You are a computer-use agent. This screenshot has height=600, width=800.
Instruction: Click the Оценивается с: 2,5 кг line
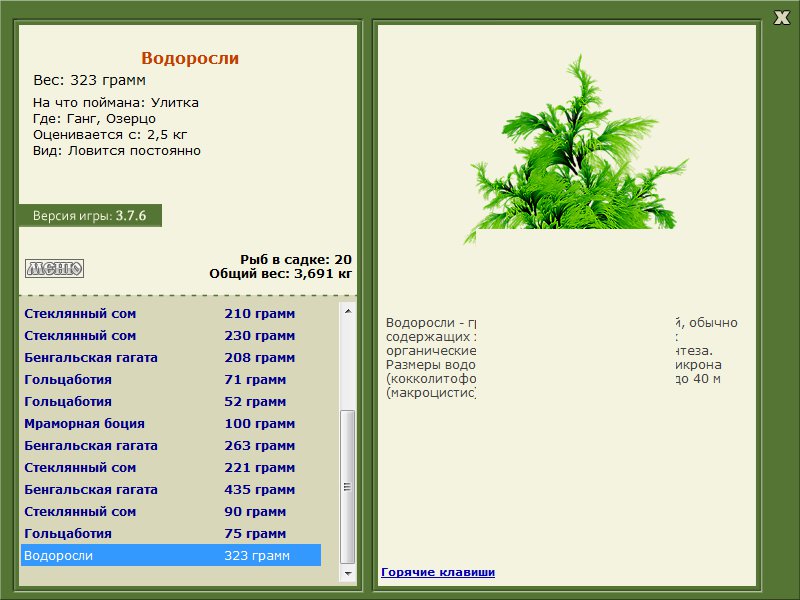click(x=110, y=135)
